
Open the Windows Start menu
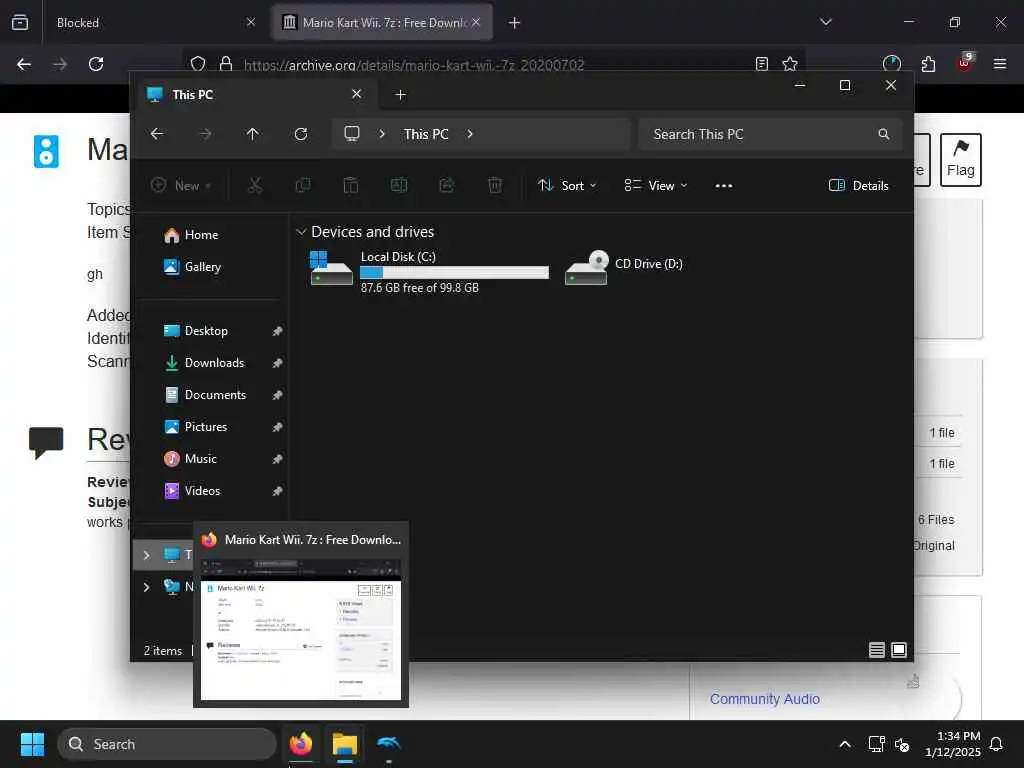(x=32, y=744)
